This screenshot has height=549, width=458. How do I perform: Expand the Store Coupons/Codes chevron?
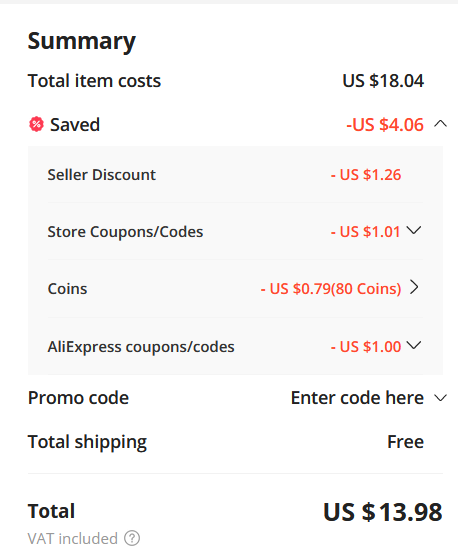coord(414,230)
